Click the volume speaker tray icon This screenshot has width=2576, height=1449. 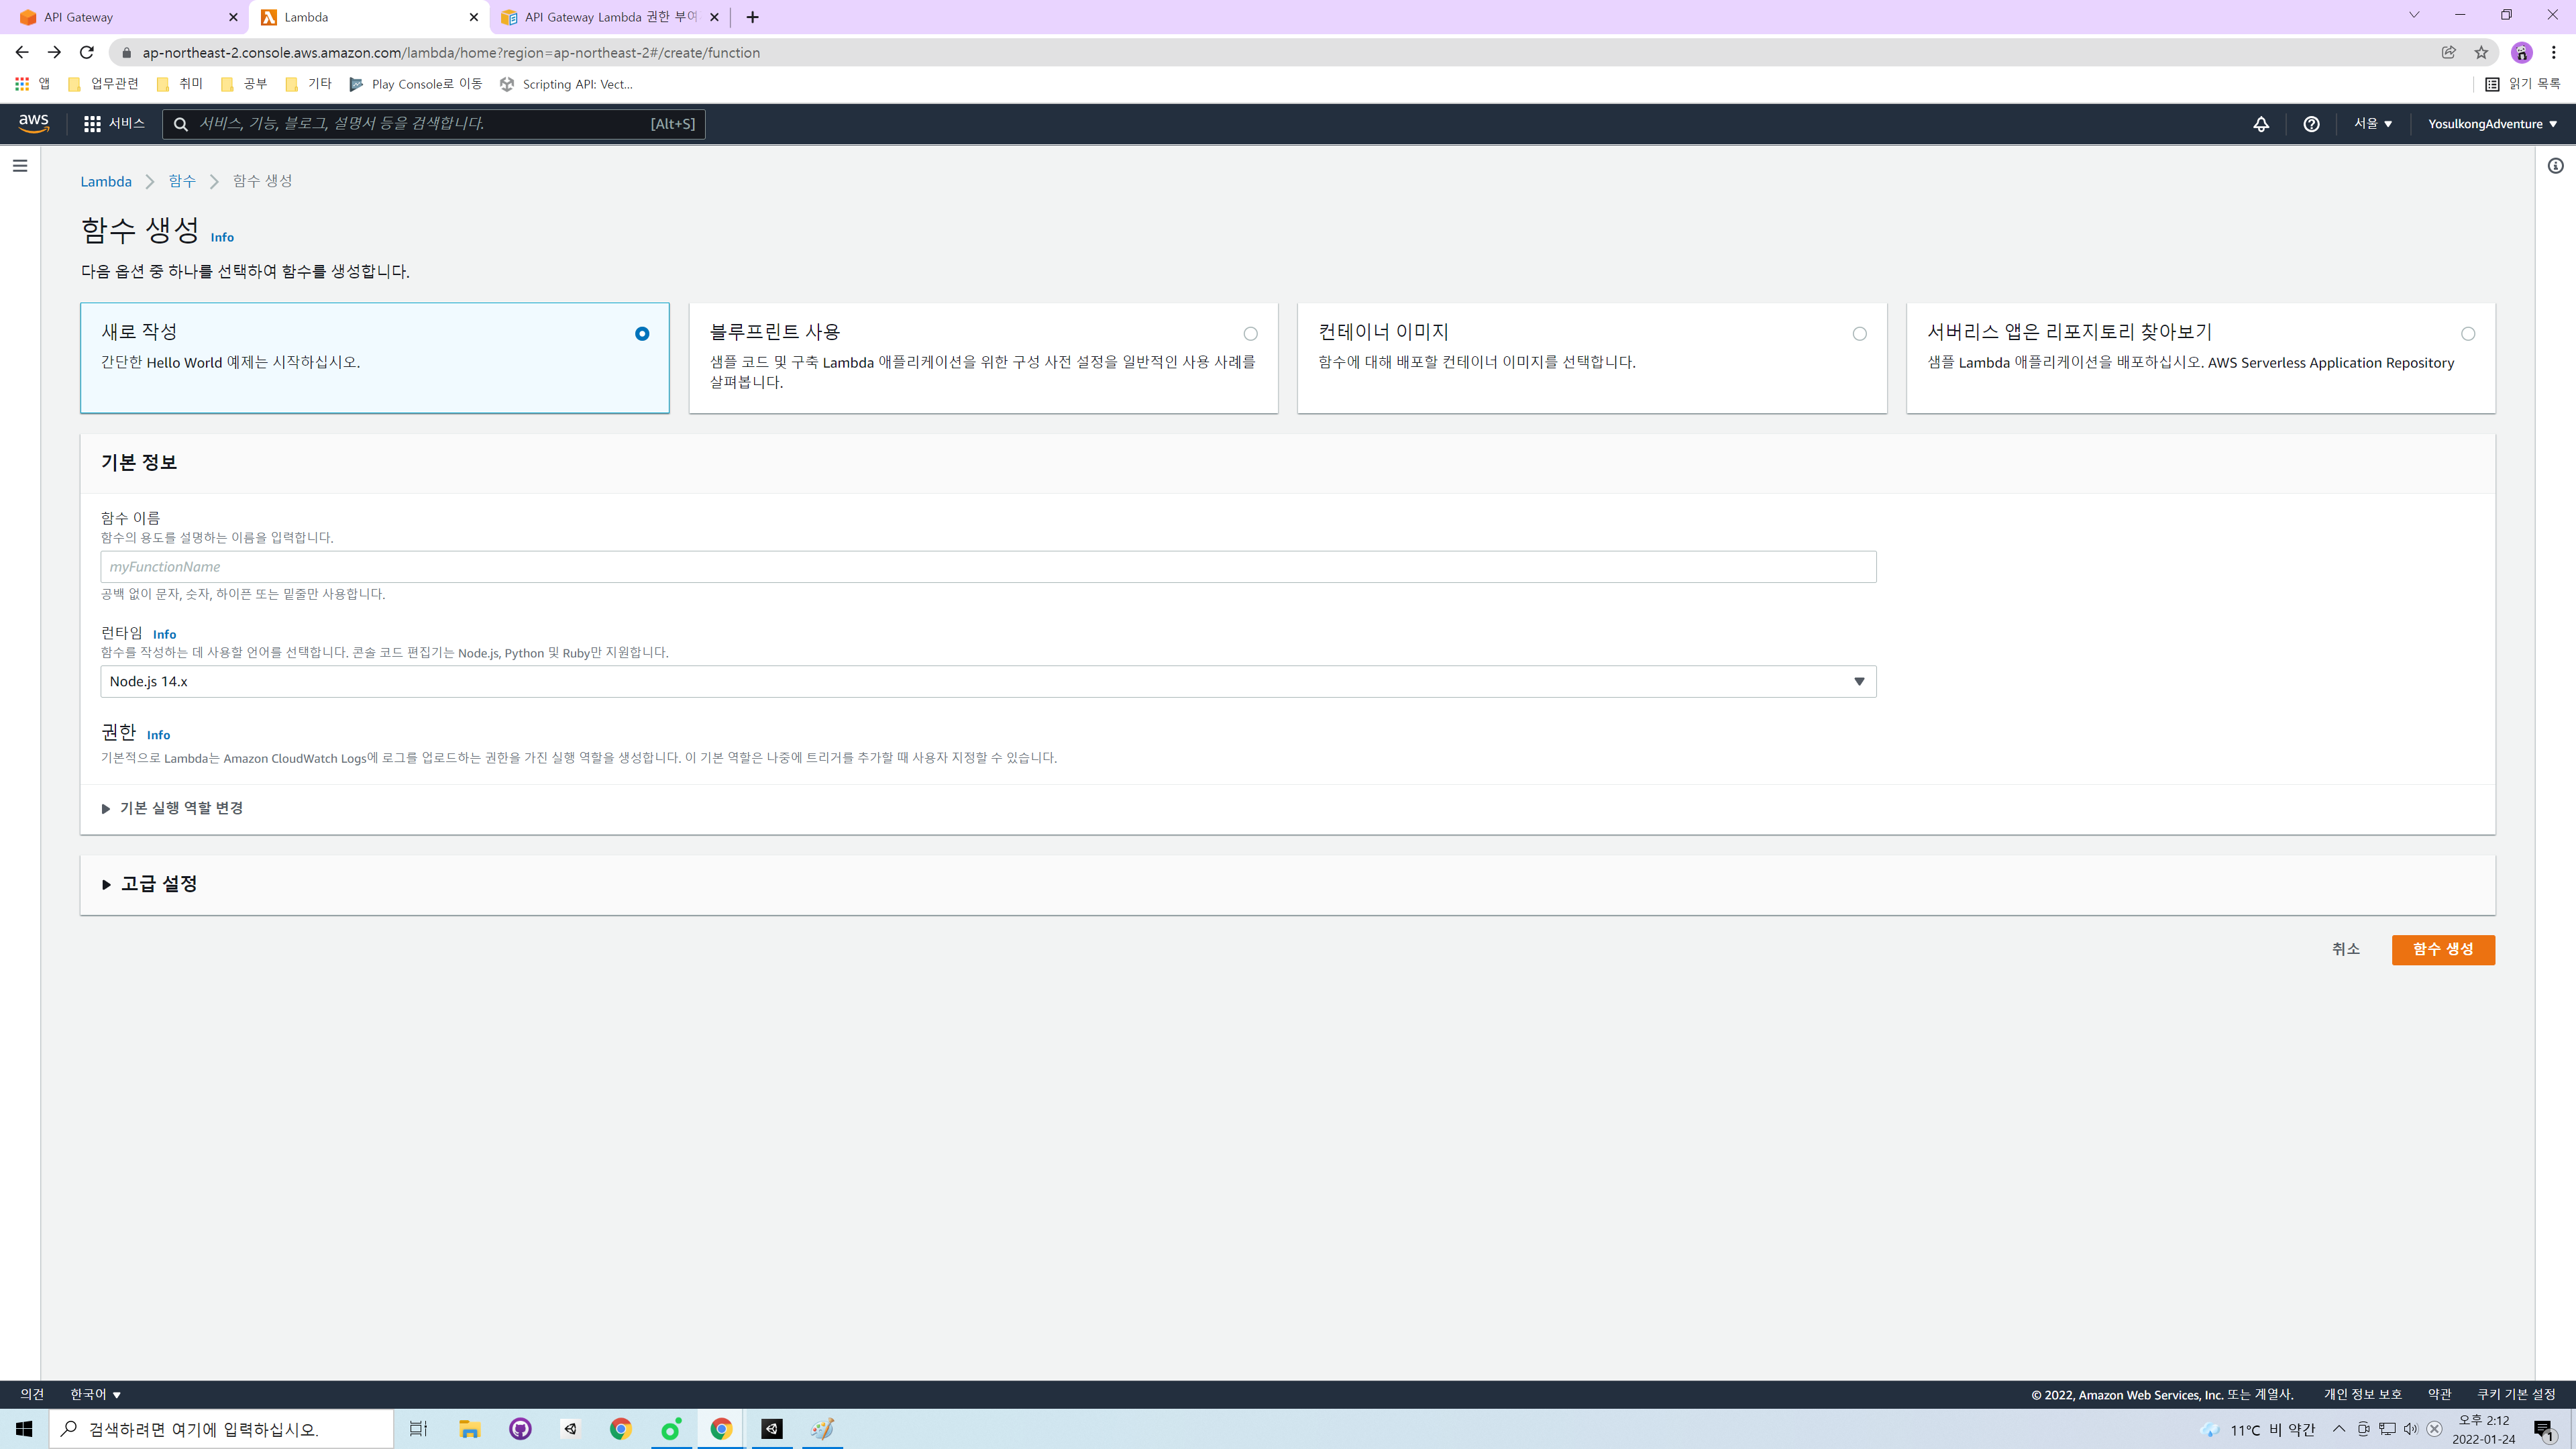(2410, 1429)
